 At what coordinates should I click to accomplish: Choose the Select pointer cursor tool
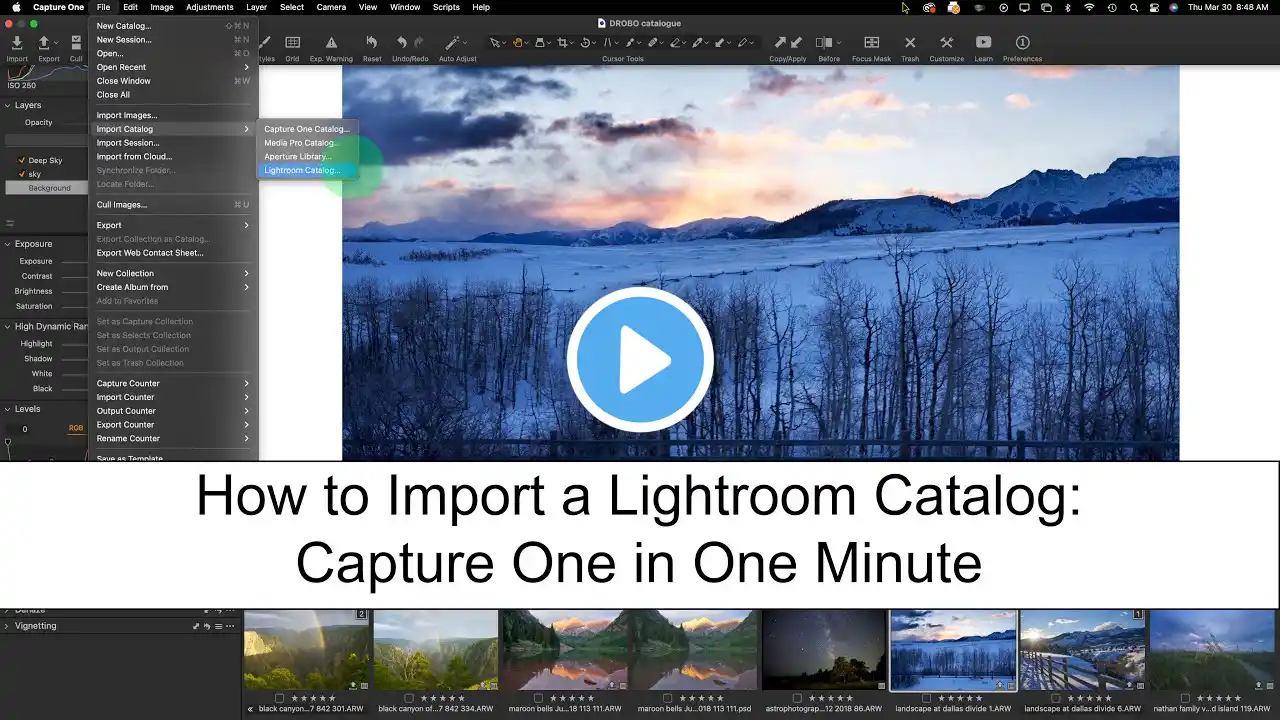[x=495, y=43]
